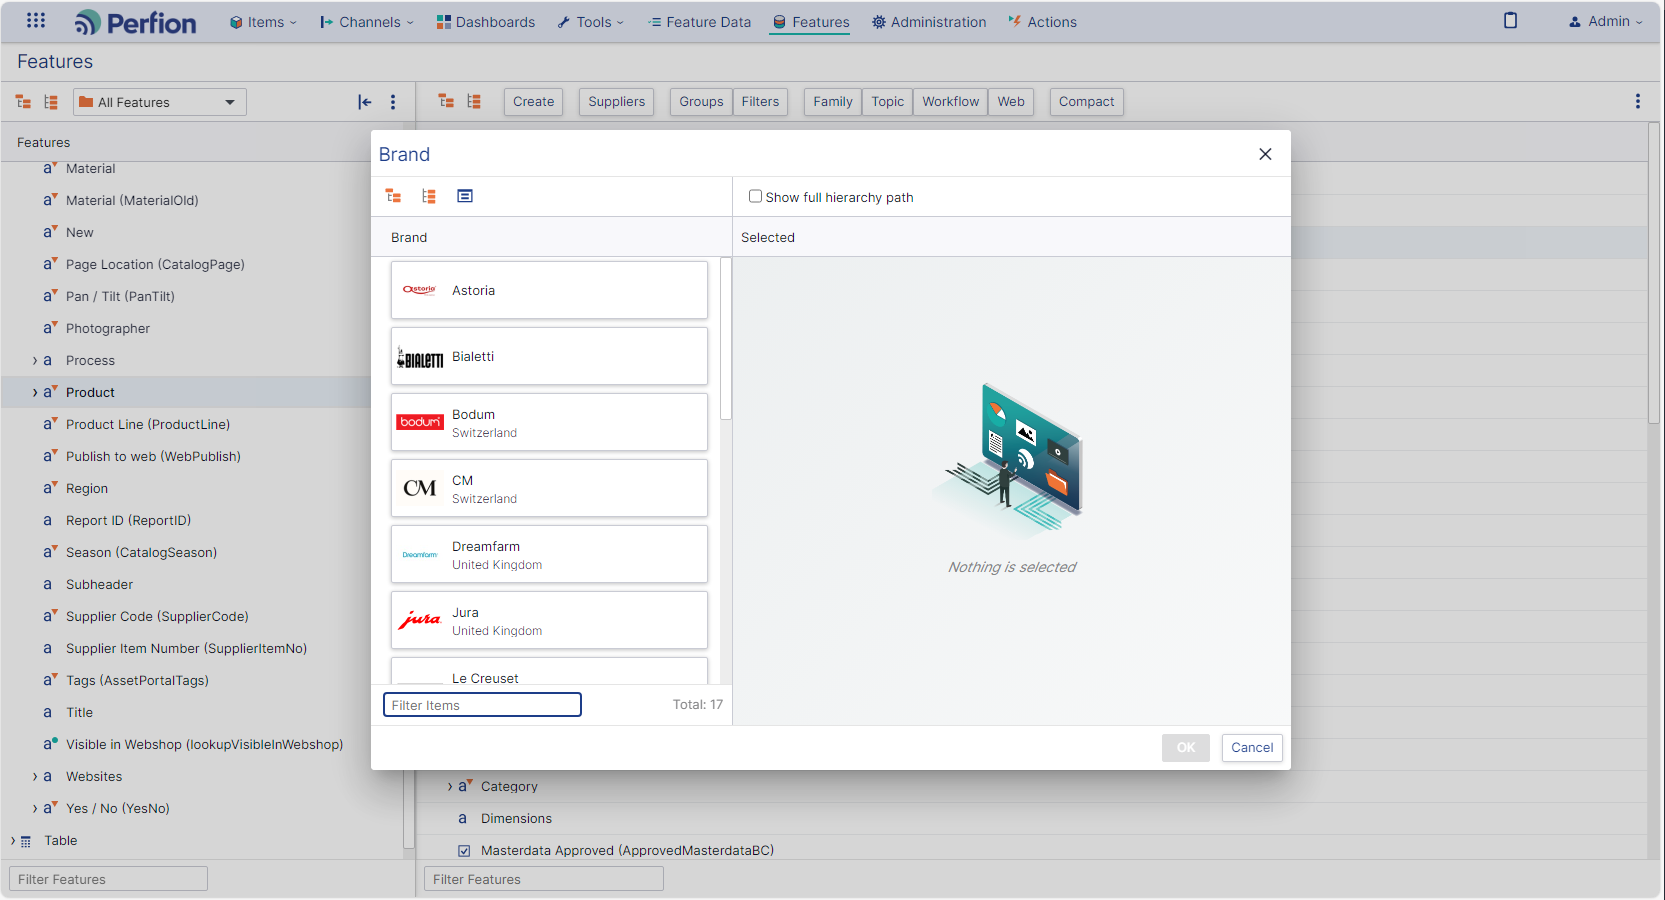Screen dimensions: 1665x900
Task: Open the app launcher grid icon
Action: (36, 21)
